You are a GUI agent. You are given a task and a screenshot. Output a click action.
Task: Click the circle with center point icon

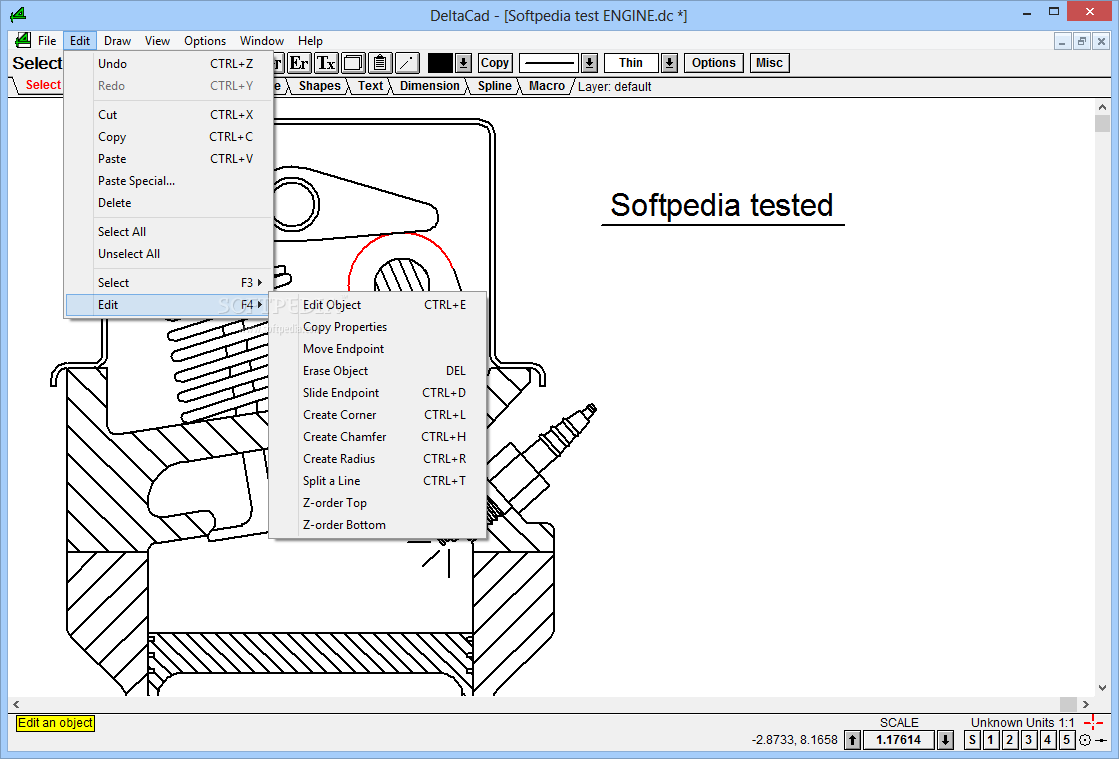(x=1085, y=740)
